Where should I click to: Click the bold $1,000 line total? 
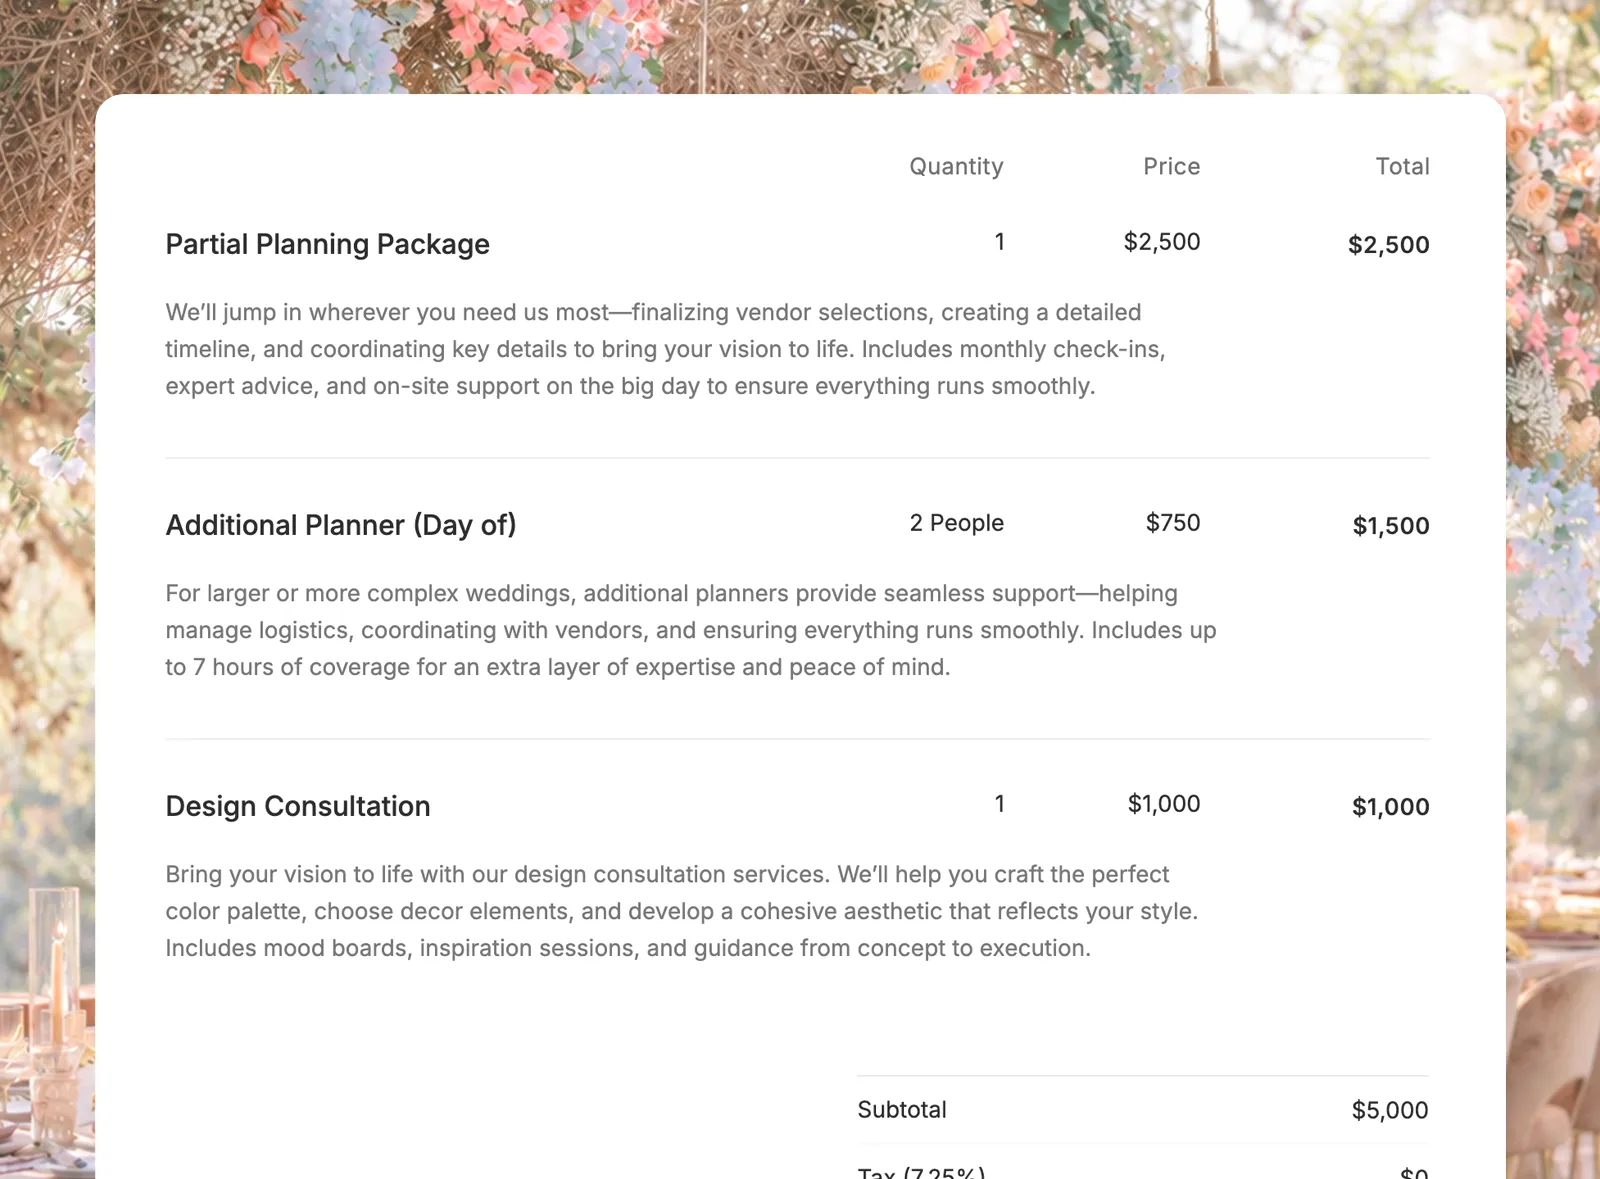tap(1391, 807)
